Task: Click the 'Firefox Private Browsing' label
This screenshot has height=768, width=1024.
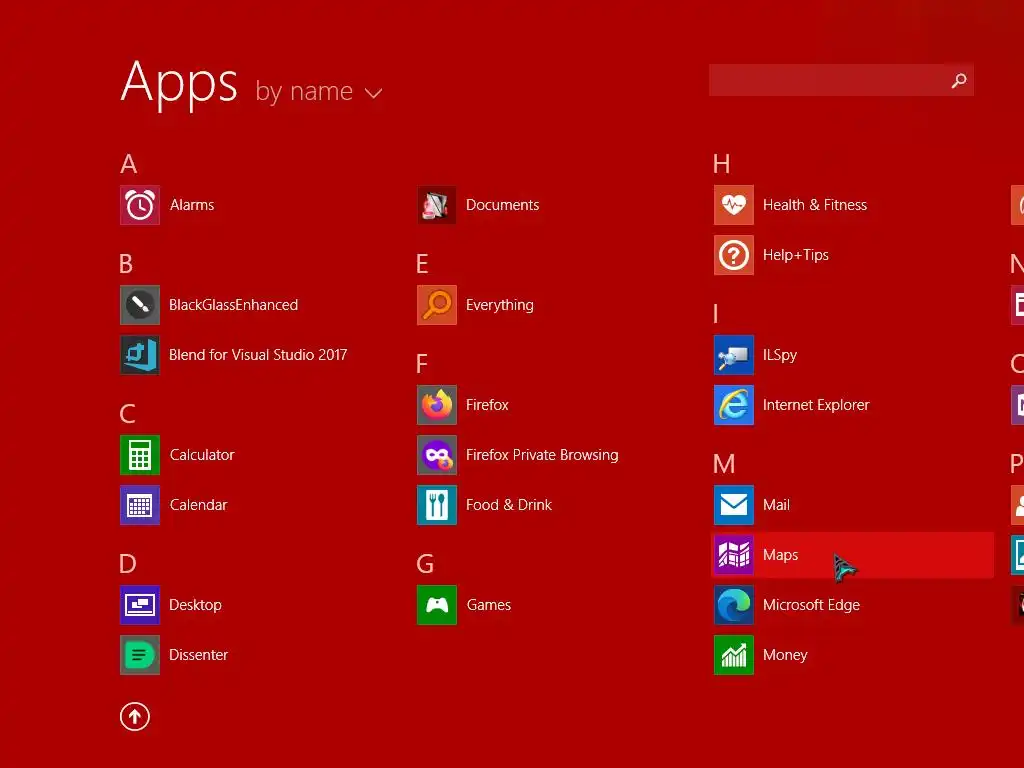Action: point(542,455)
